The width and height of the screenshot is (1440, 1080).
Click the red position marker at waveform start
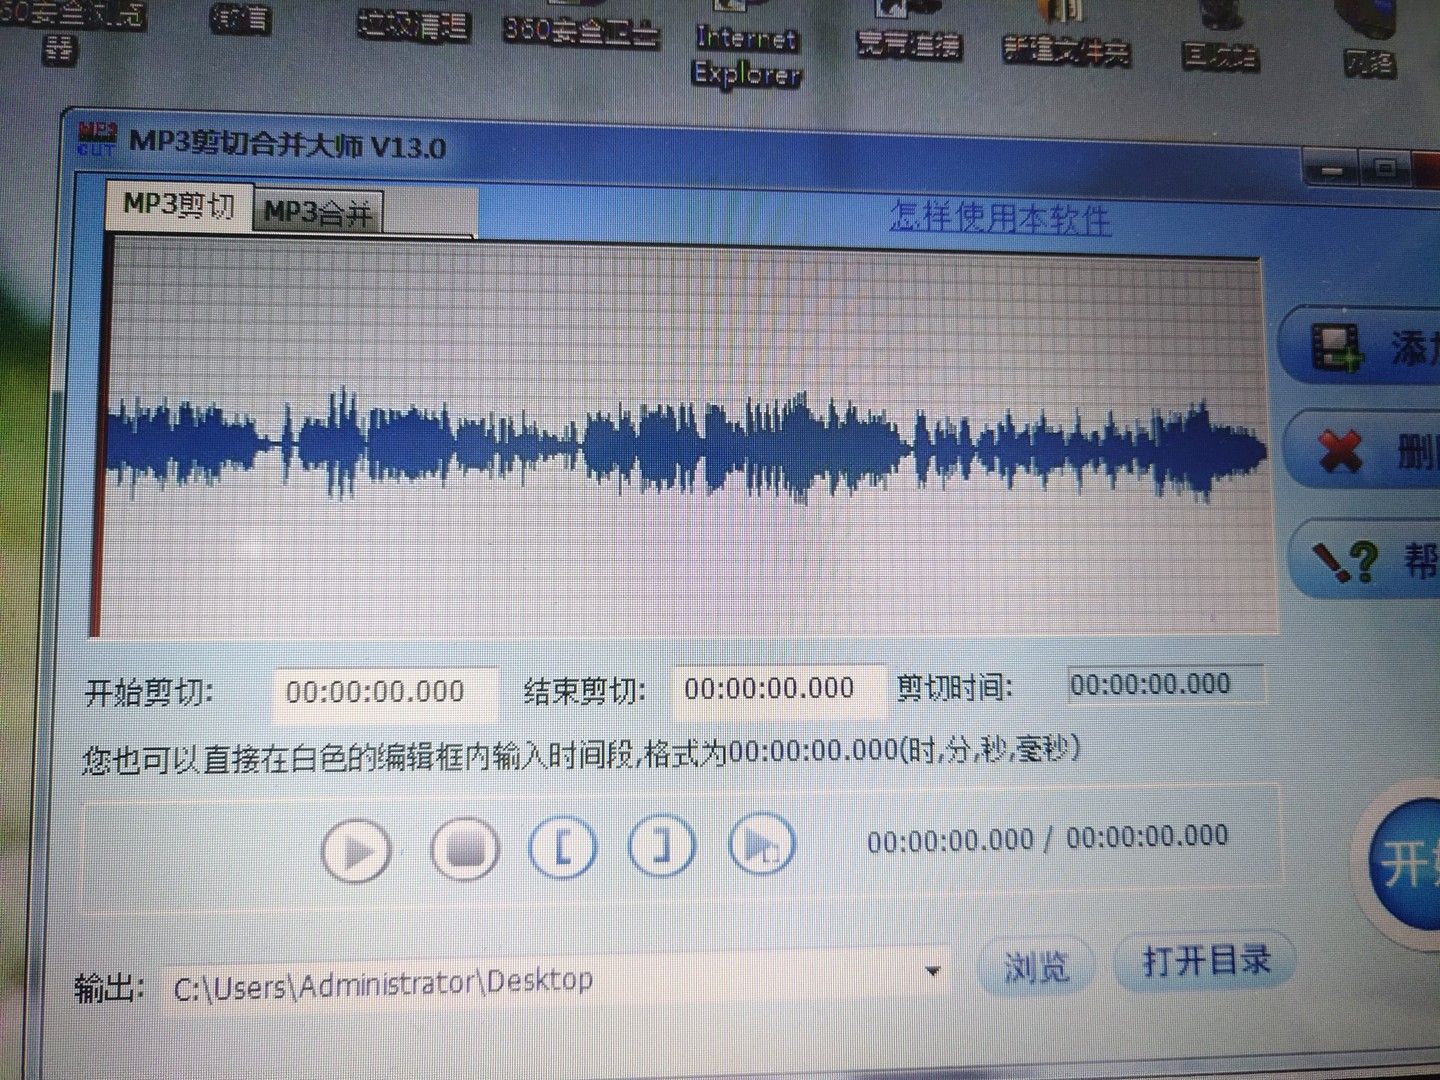click(97, 438)
